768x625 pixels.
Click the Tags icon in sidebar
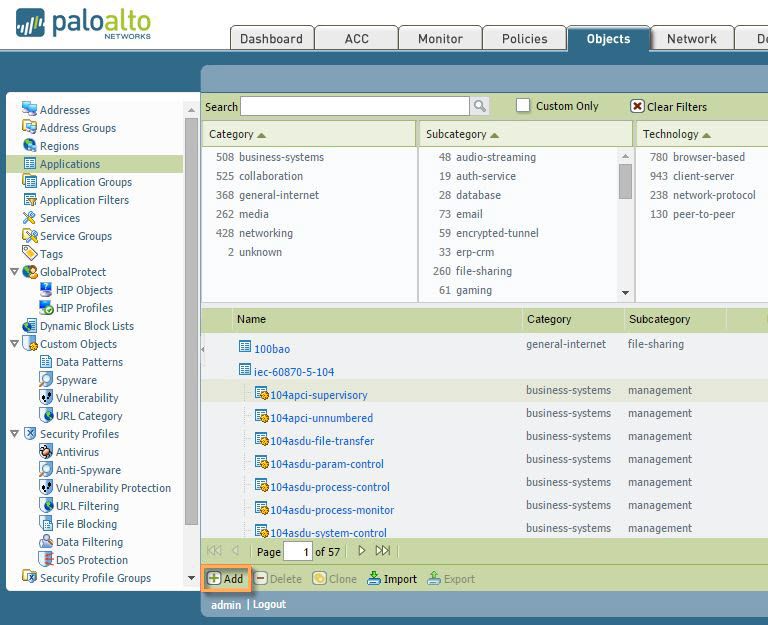pos(29,253)
